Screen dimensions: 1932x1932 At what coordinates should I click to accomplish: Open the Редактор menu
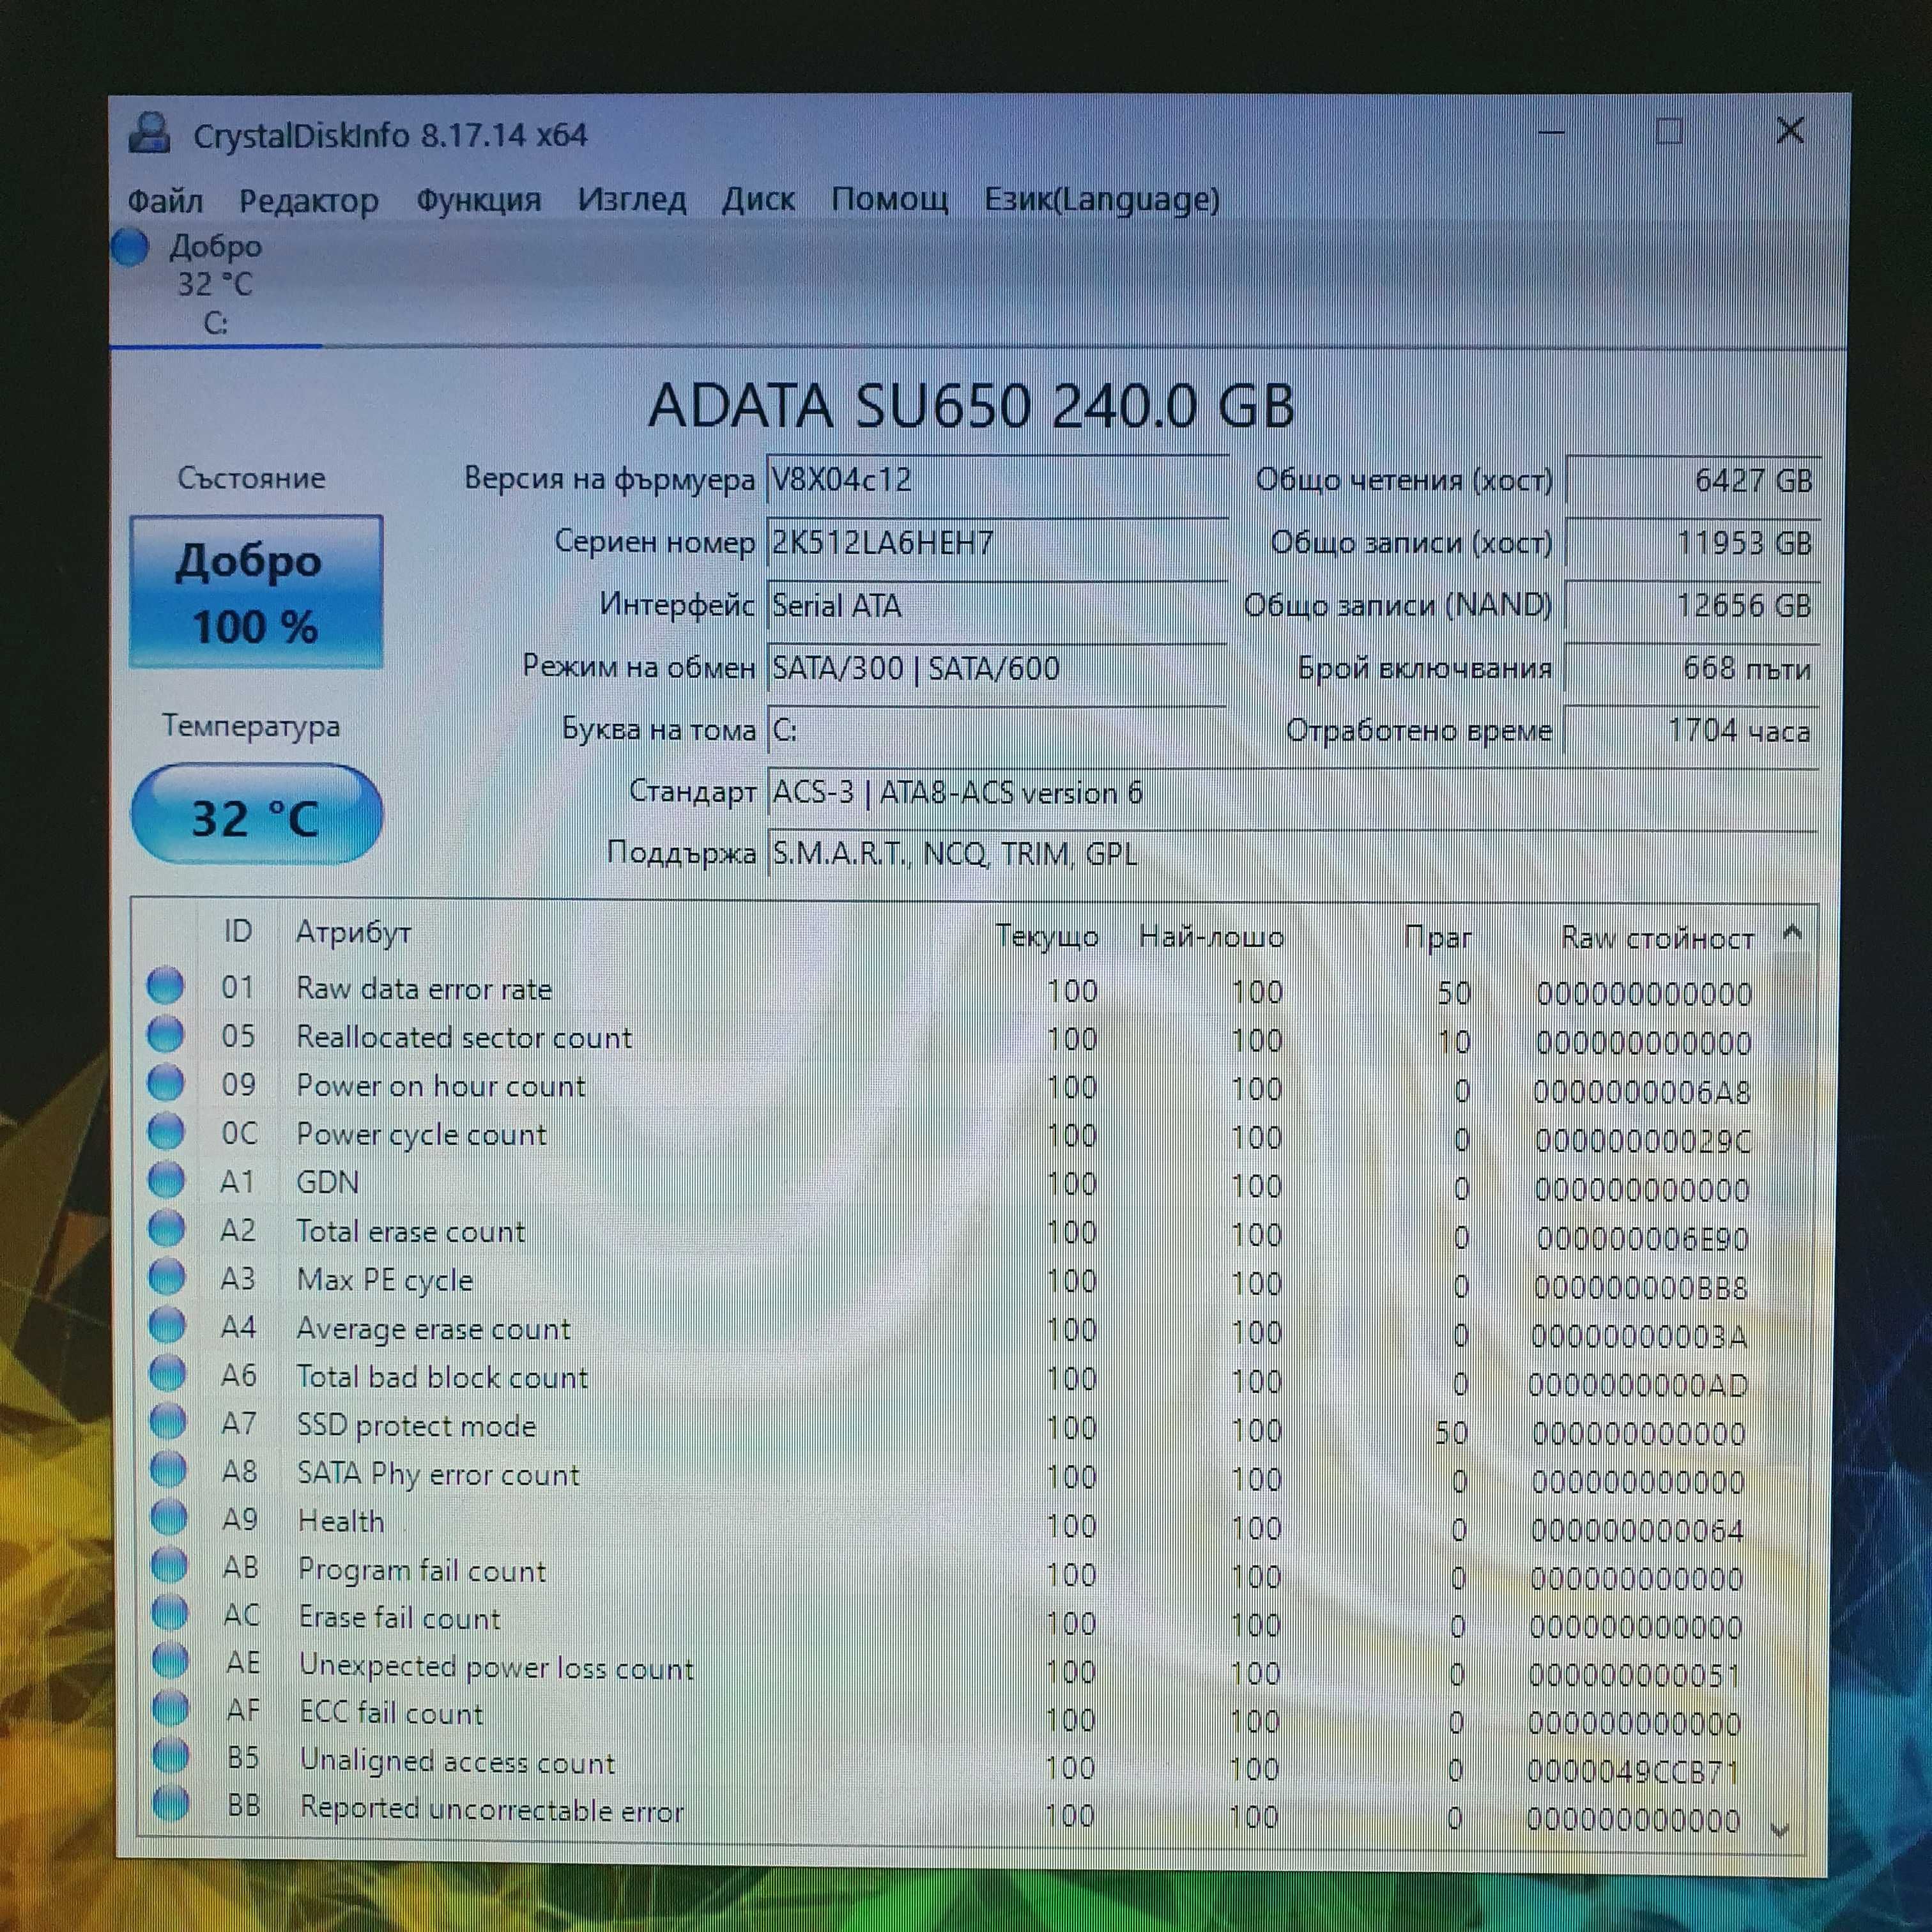pos(309,201)
